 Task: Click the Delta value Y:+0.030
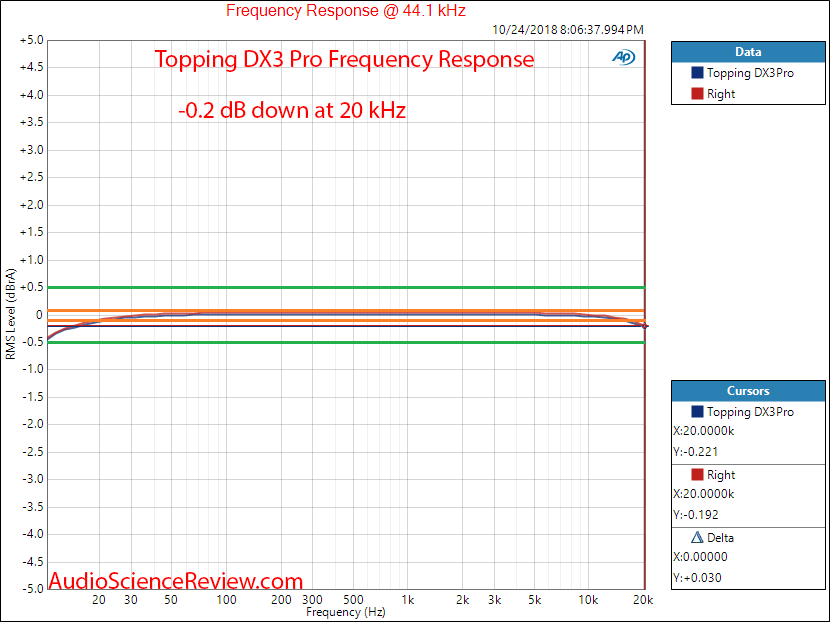697,578
